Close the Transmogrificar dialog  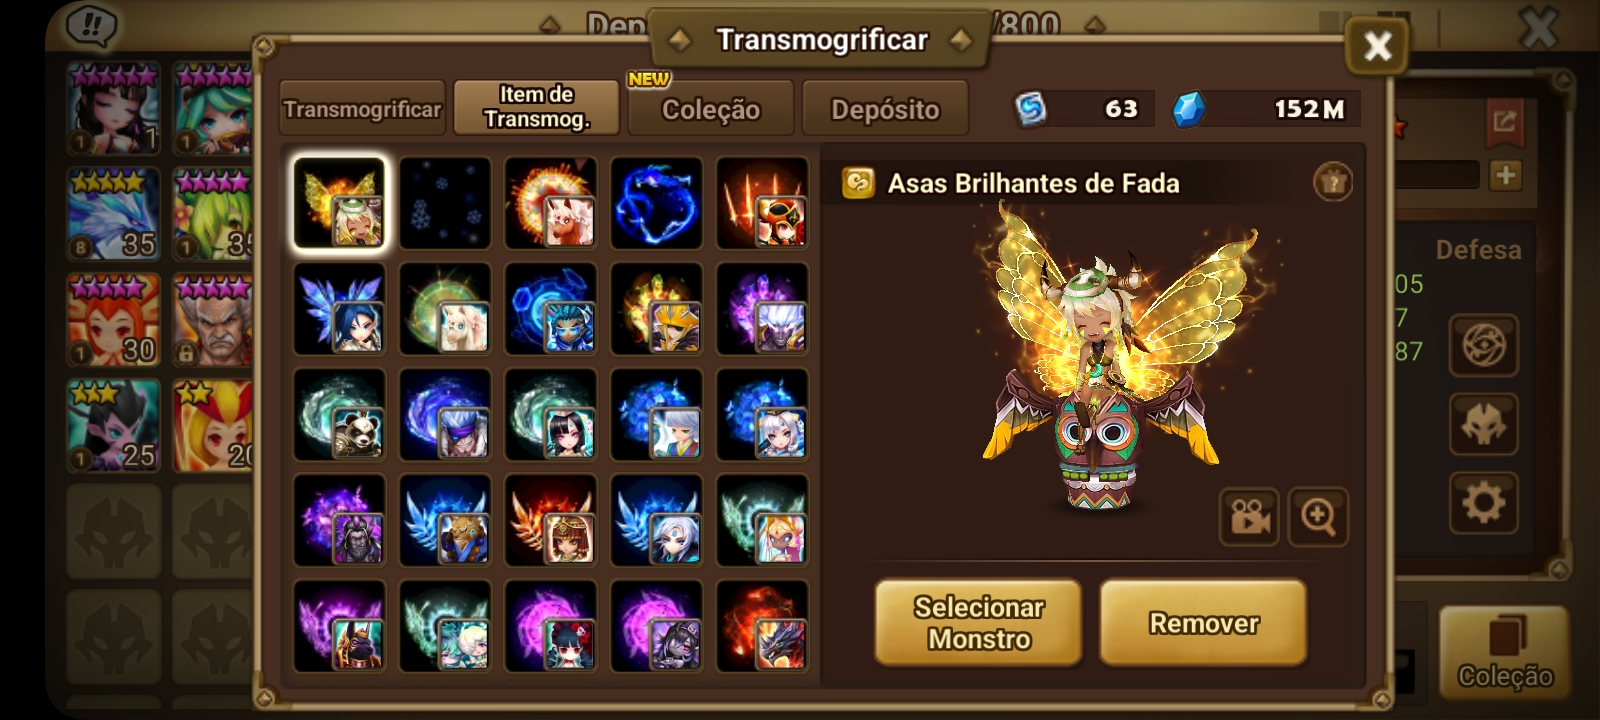coord(1377,45)
